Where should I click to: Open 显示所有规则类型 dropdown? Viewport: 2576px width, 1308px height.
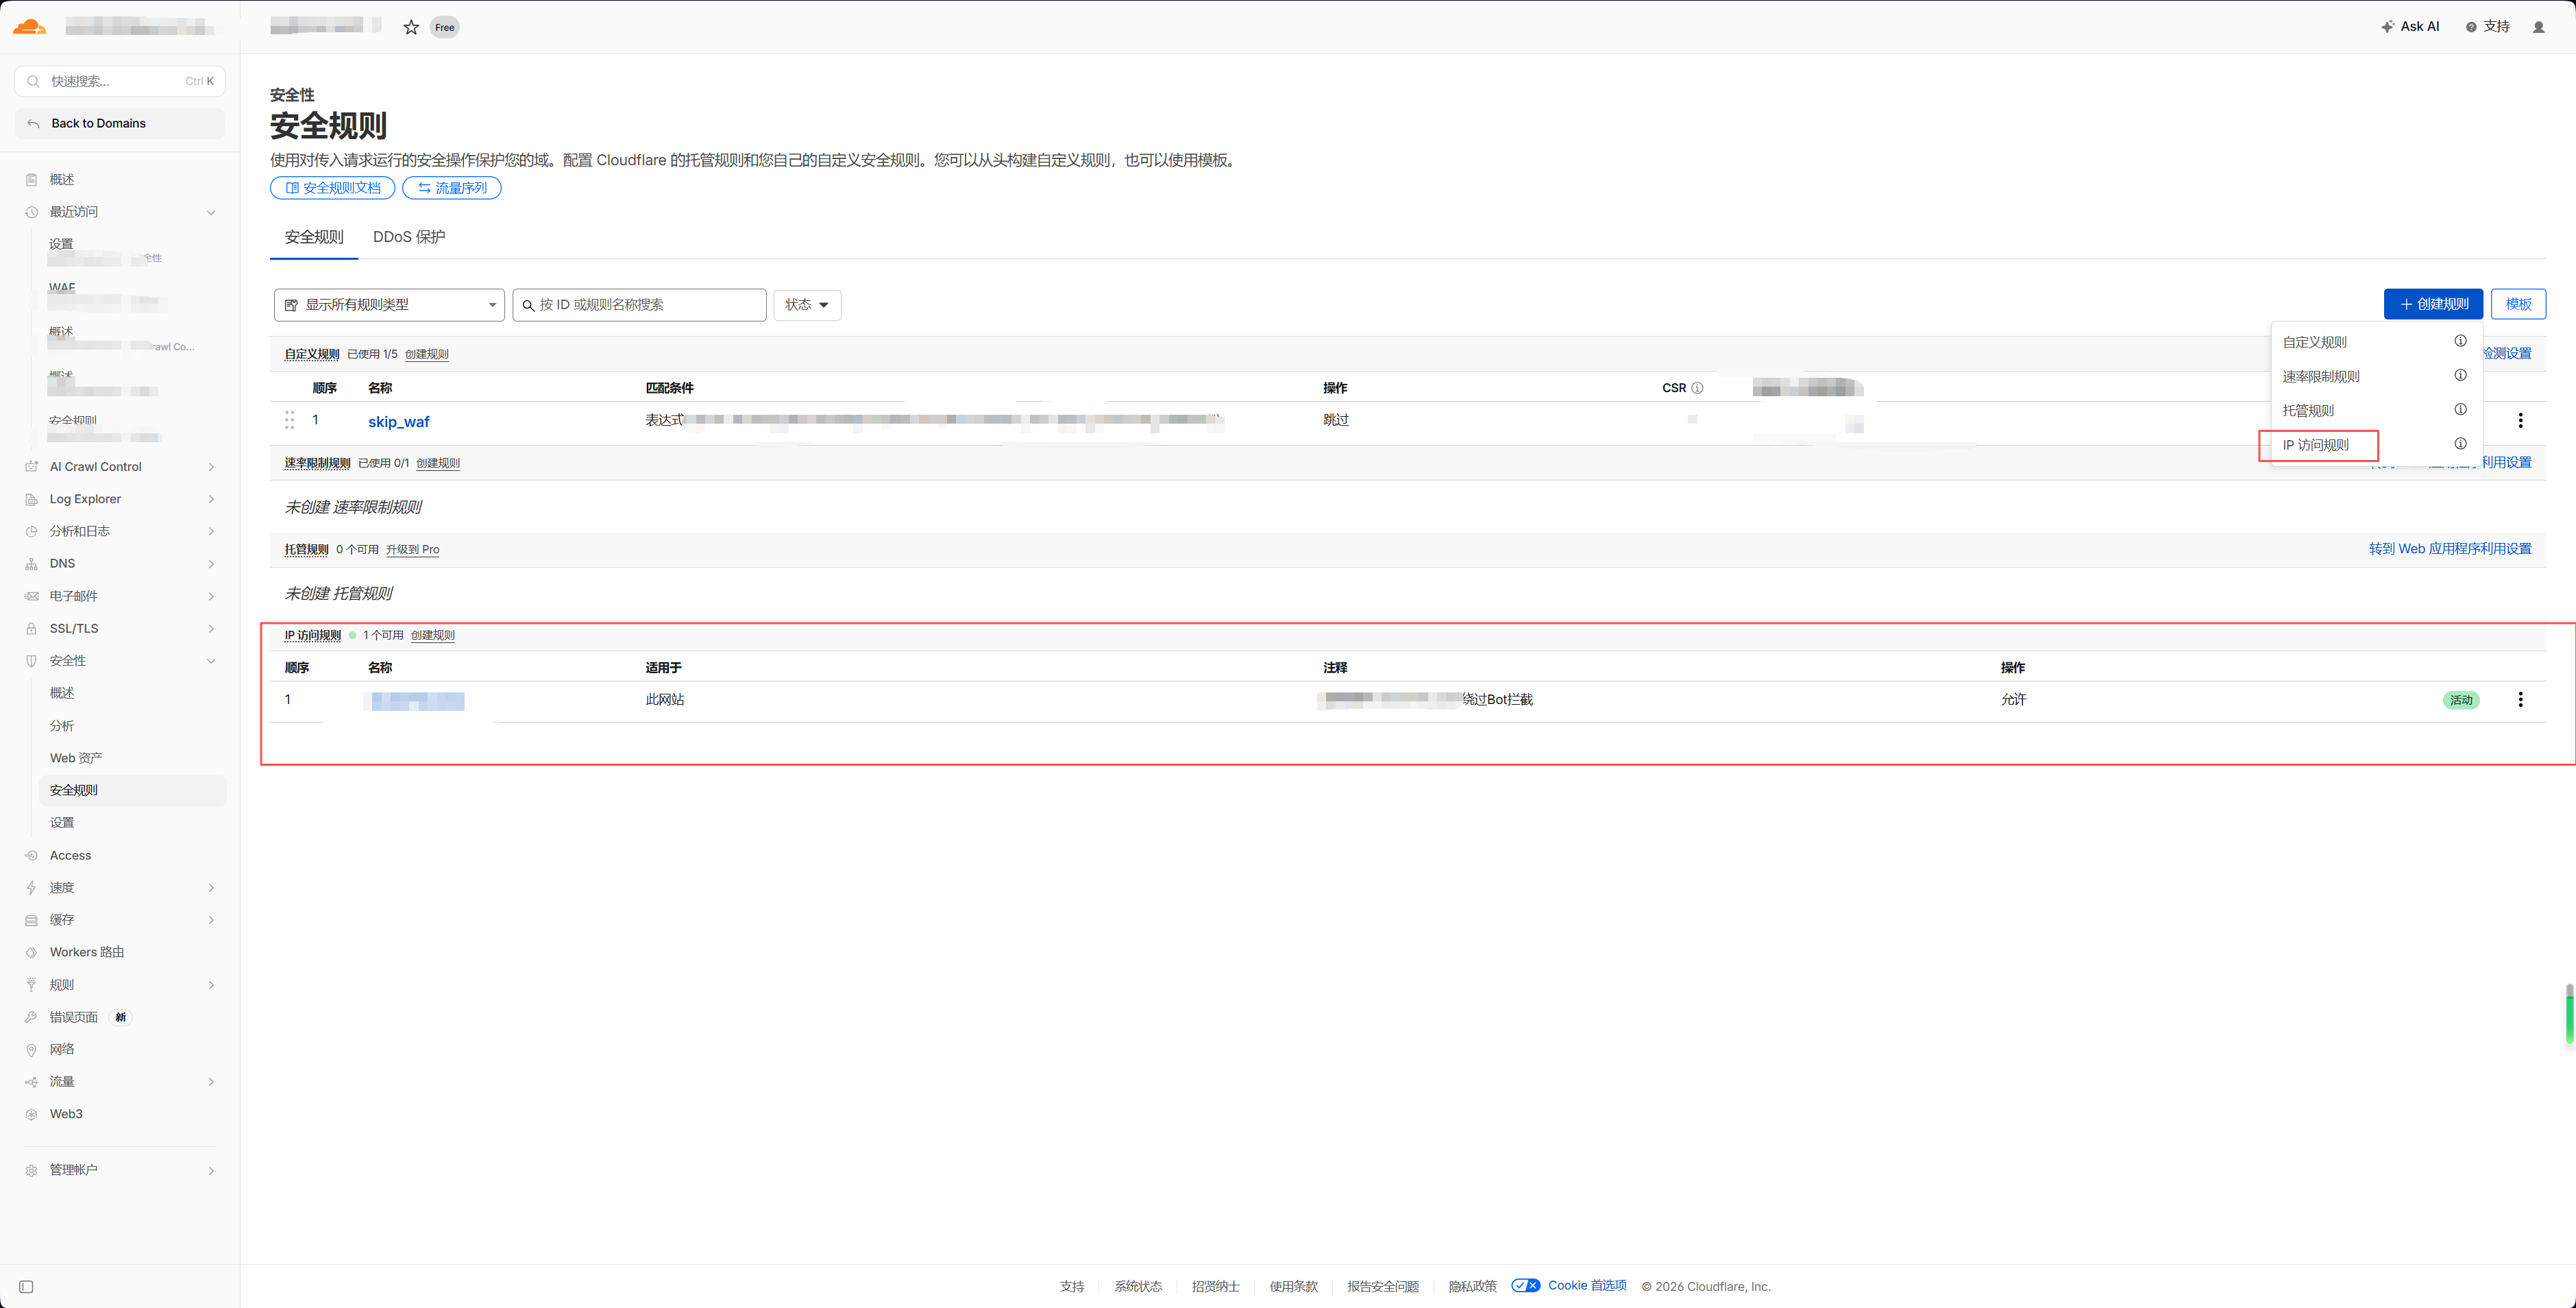click(389, 305)
